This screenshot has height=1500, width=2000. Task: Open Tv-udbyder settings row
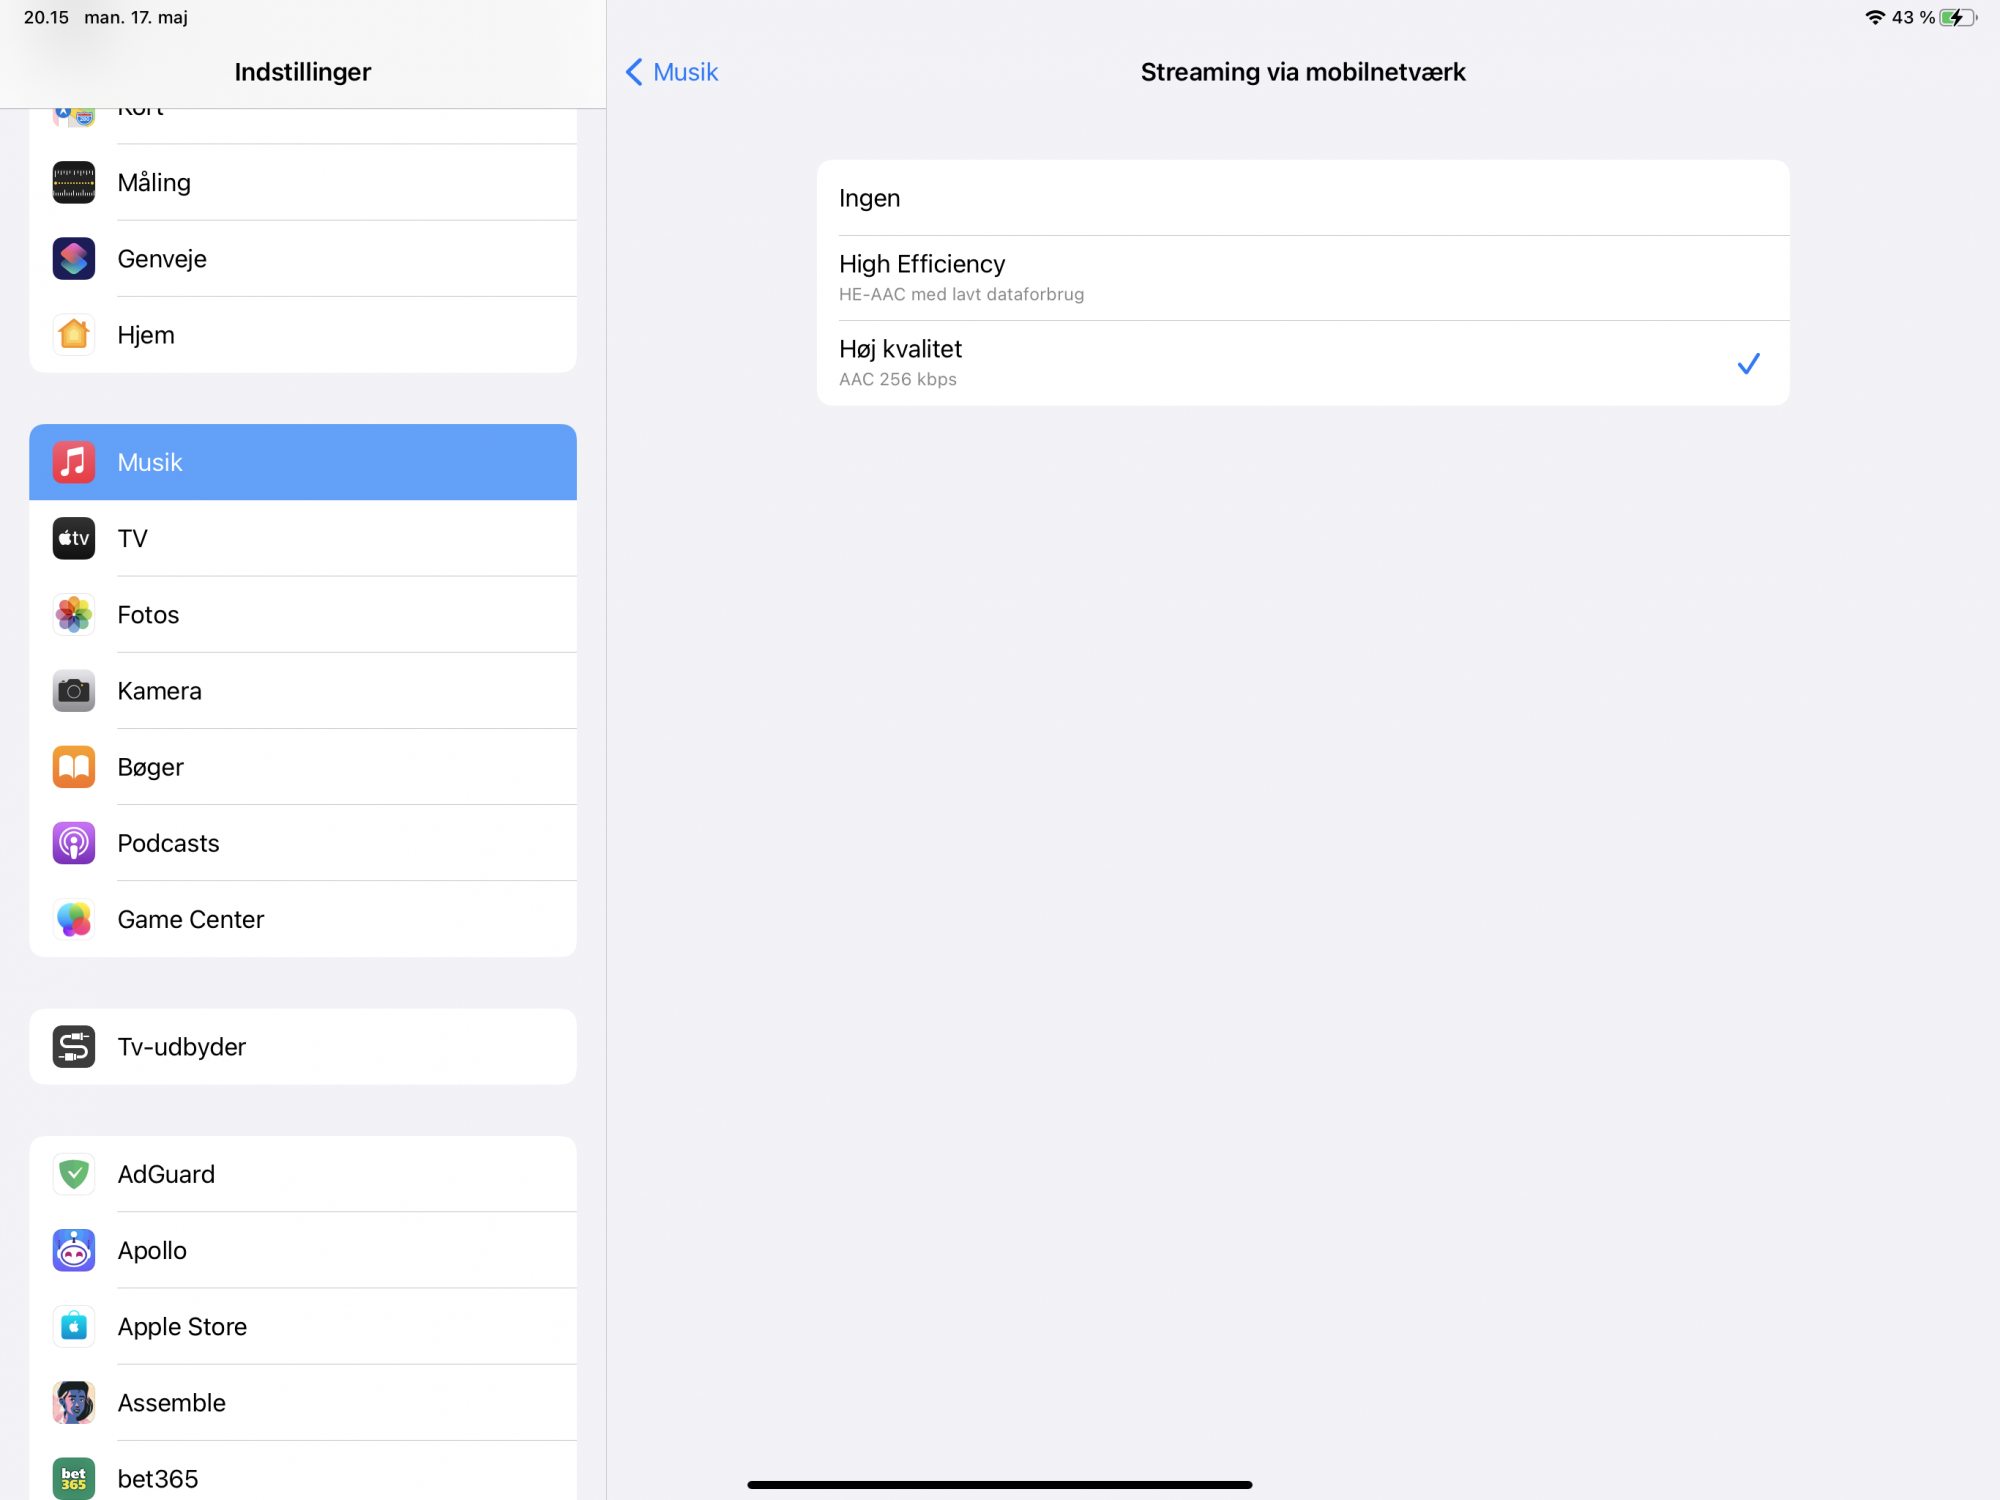coord(300,1046)
